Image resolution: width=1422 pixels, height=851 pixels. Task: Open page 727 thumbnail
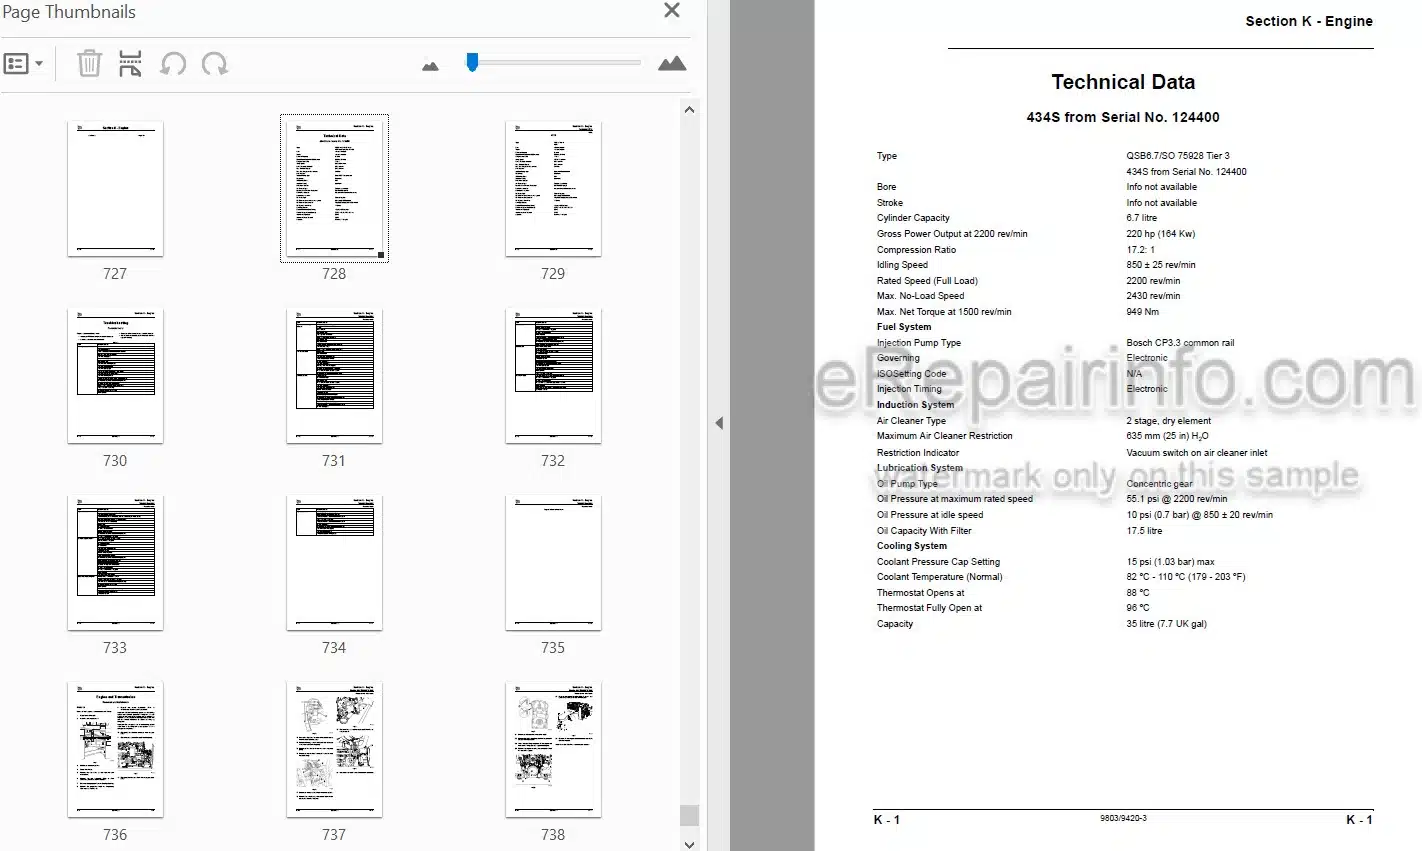tap(115, 189)
